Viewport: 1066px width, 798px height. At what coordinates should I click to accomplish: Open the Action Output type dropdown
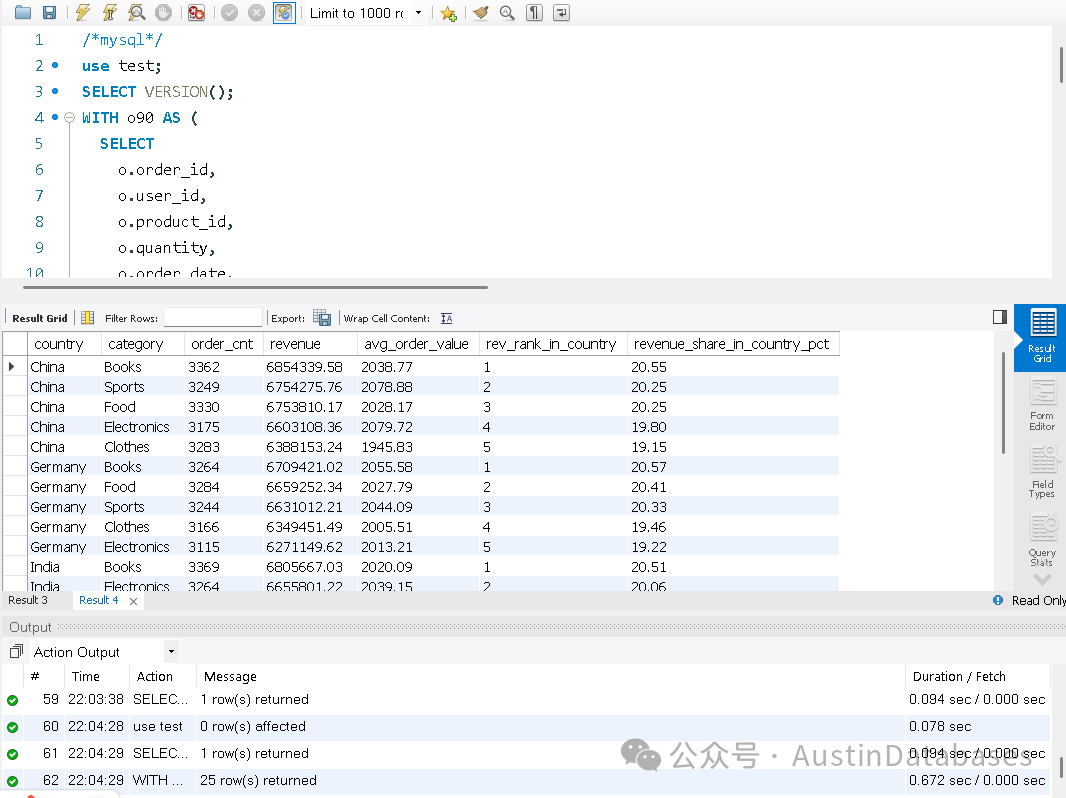click(x=171, y=652)
